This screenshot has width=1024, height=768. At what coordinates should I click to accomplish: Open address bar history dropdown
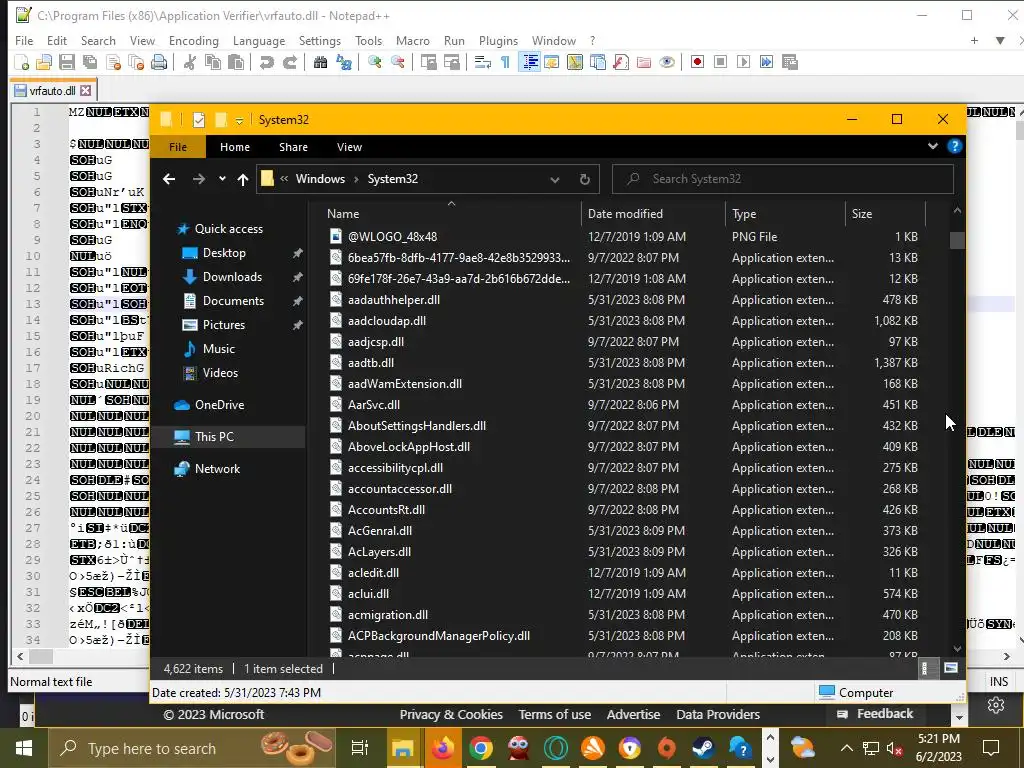tap(554, 180)
